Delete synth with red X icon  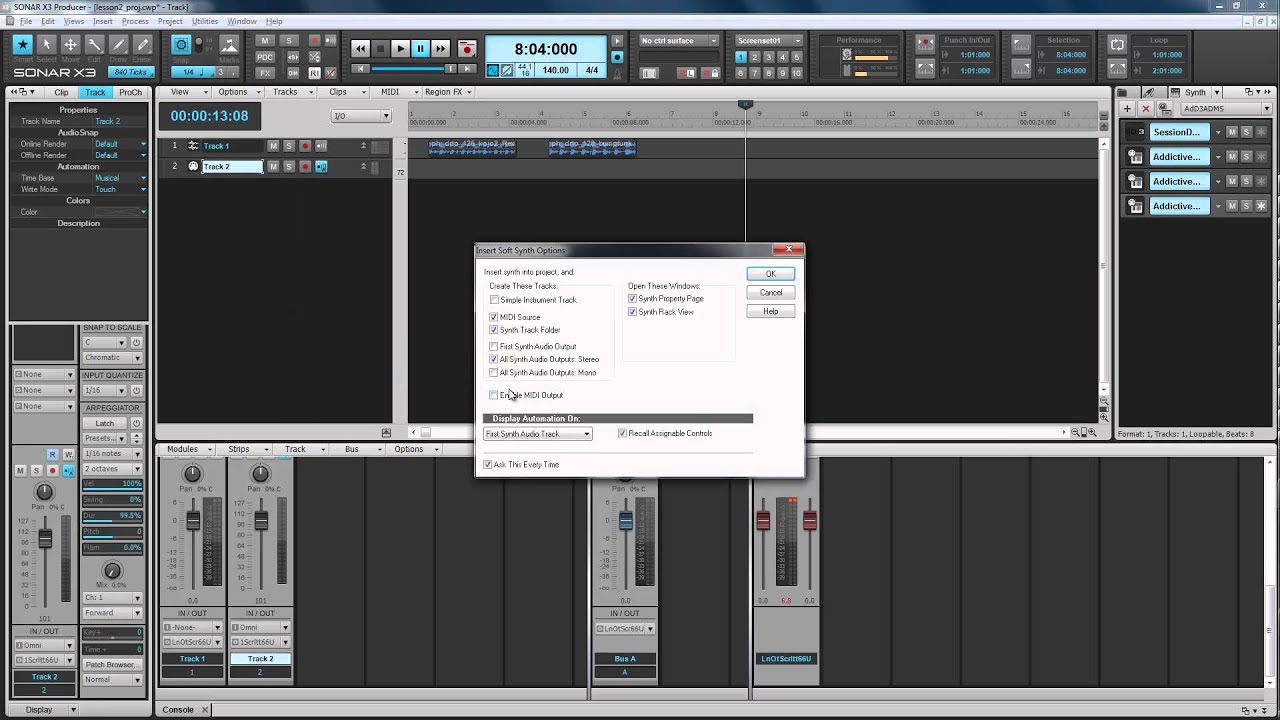[x=1145, y=108]
